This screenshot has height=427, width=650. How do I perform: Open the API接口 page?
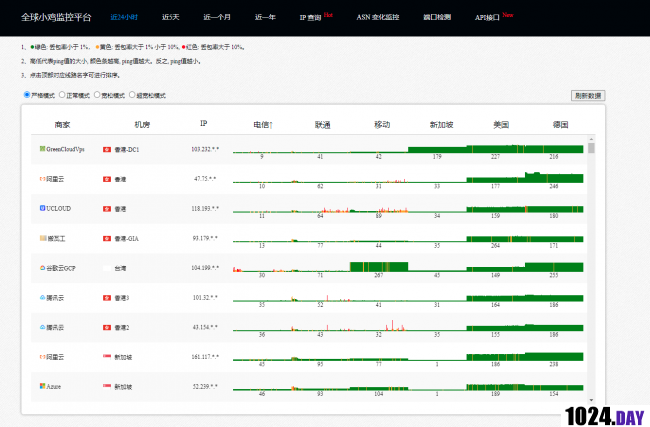click(487, 17)
